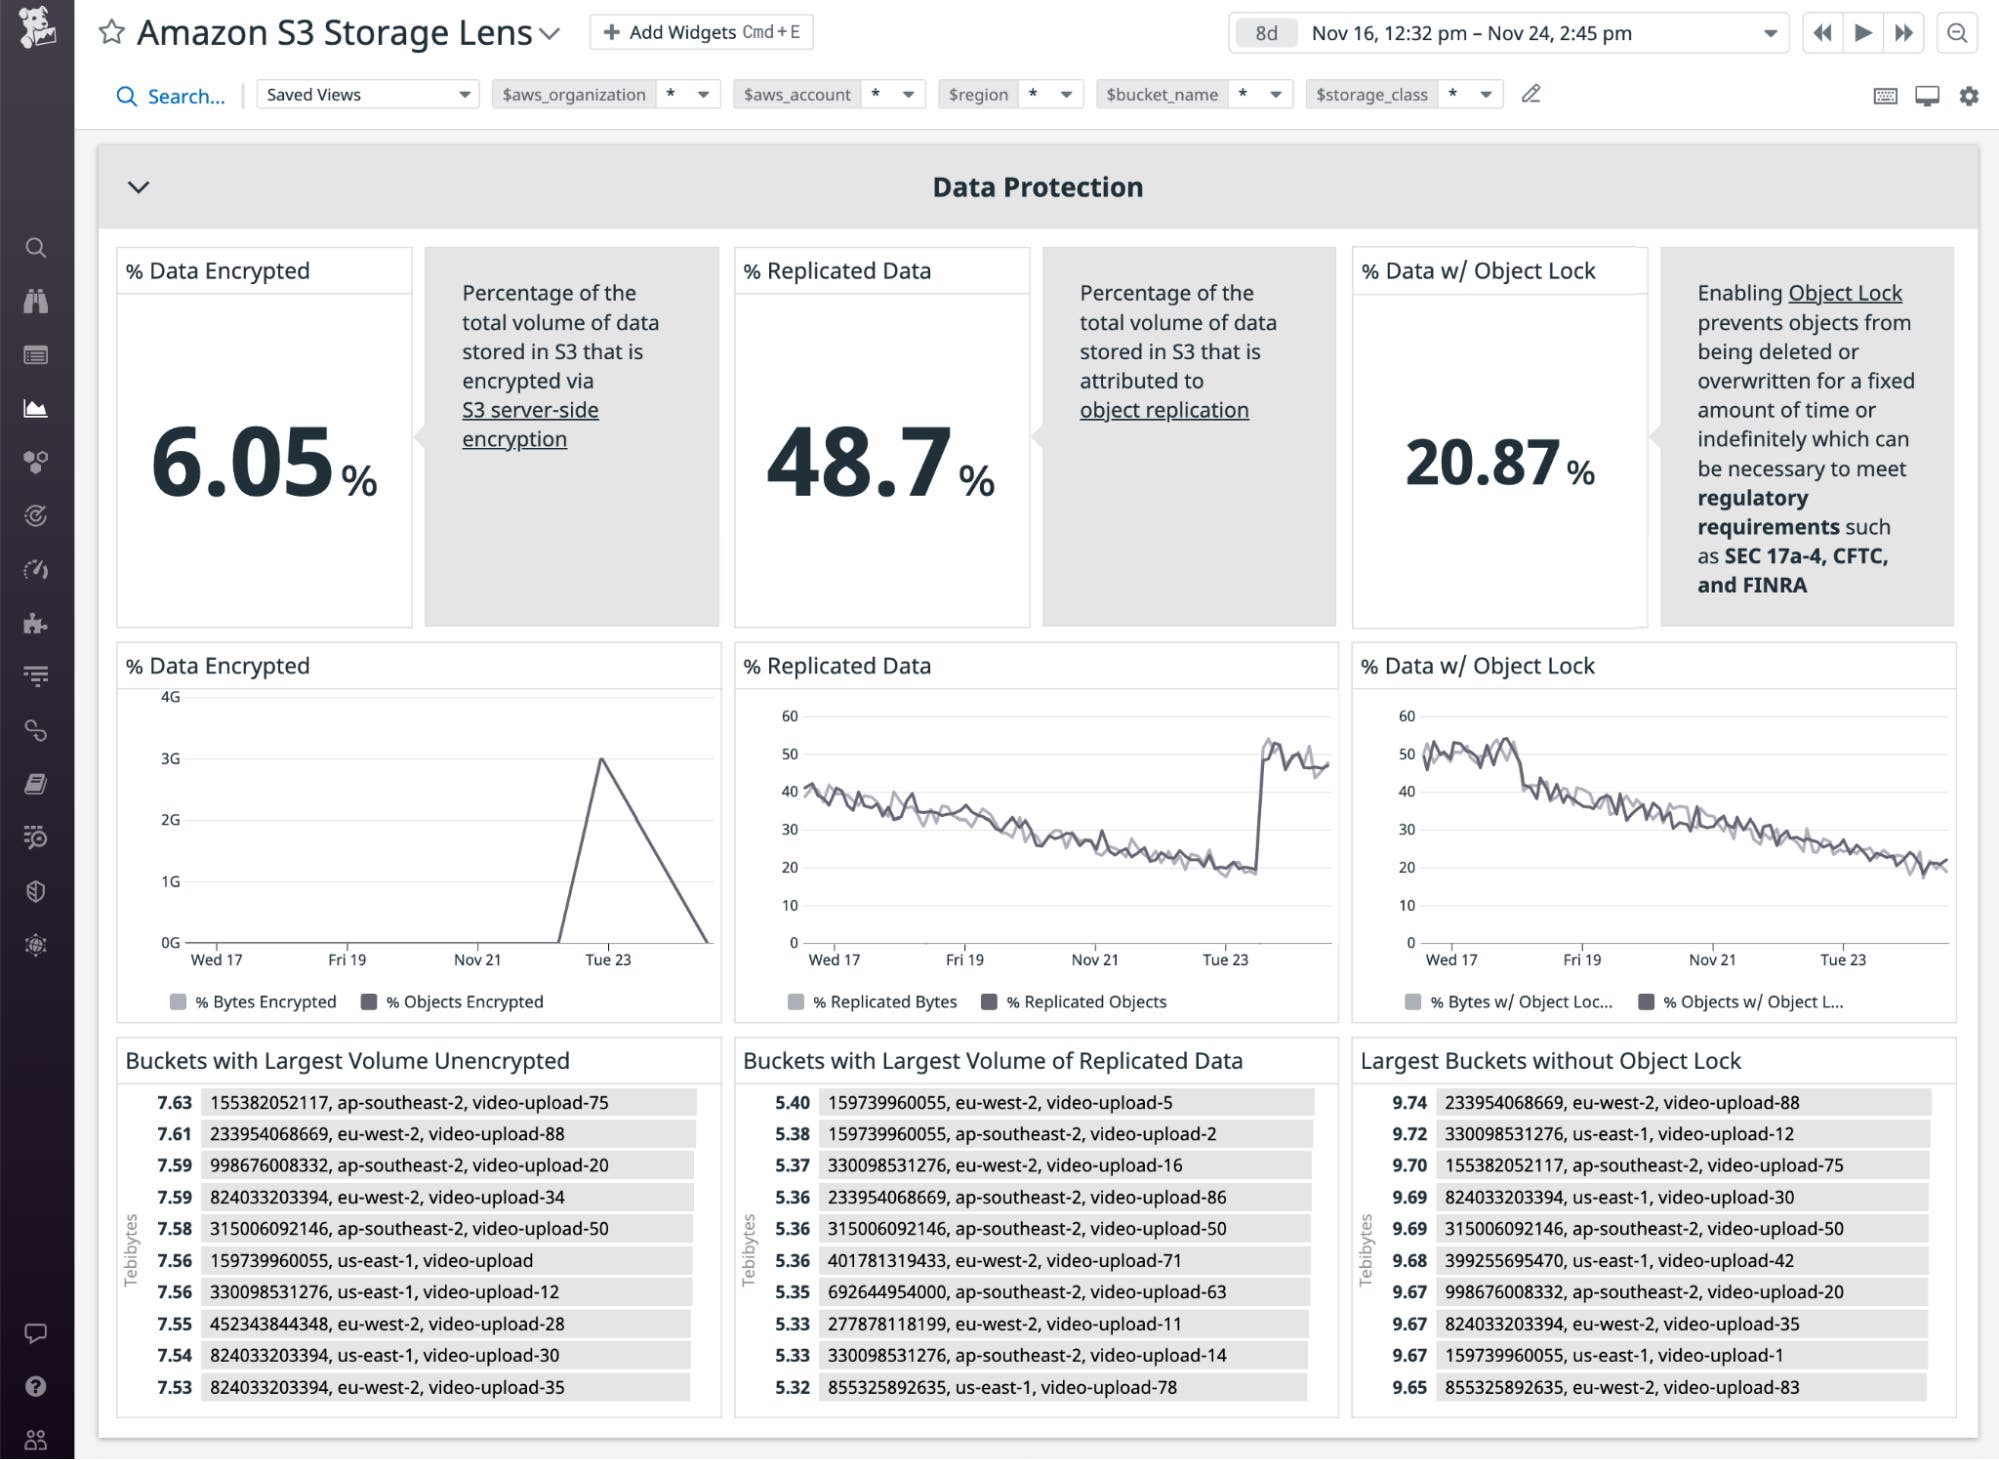Select the Integrations puzzle-piece icon in the sidebar
This screenshot has width=1999, height=1460.
(x=37, y=624)
